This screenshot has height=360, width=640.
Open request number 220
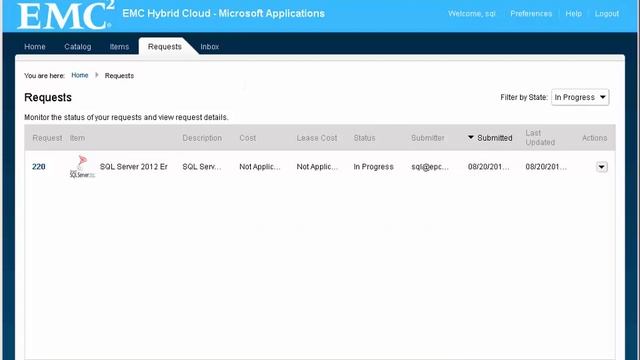(x=39, y=167)
